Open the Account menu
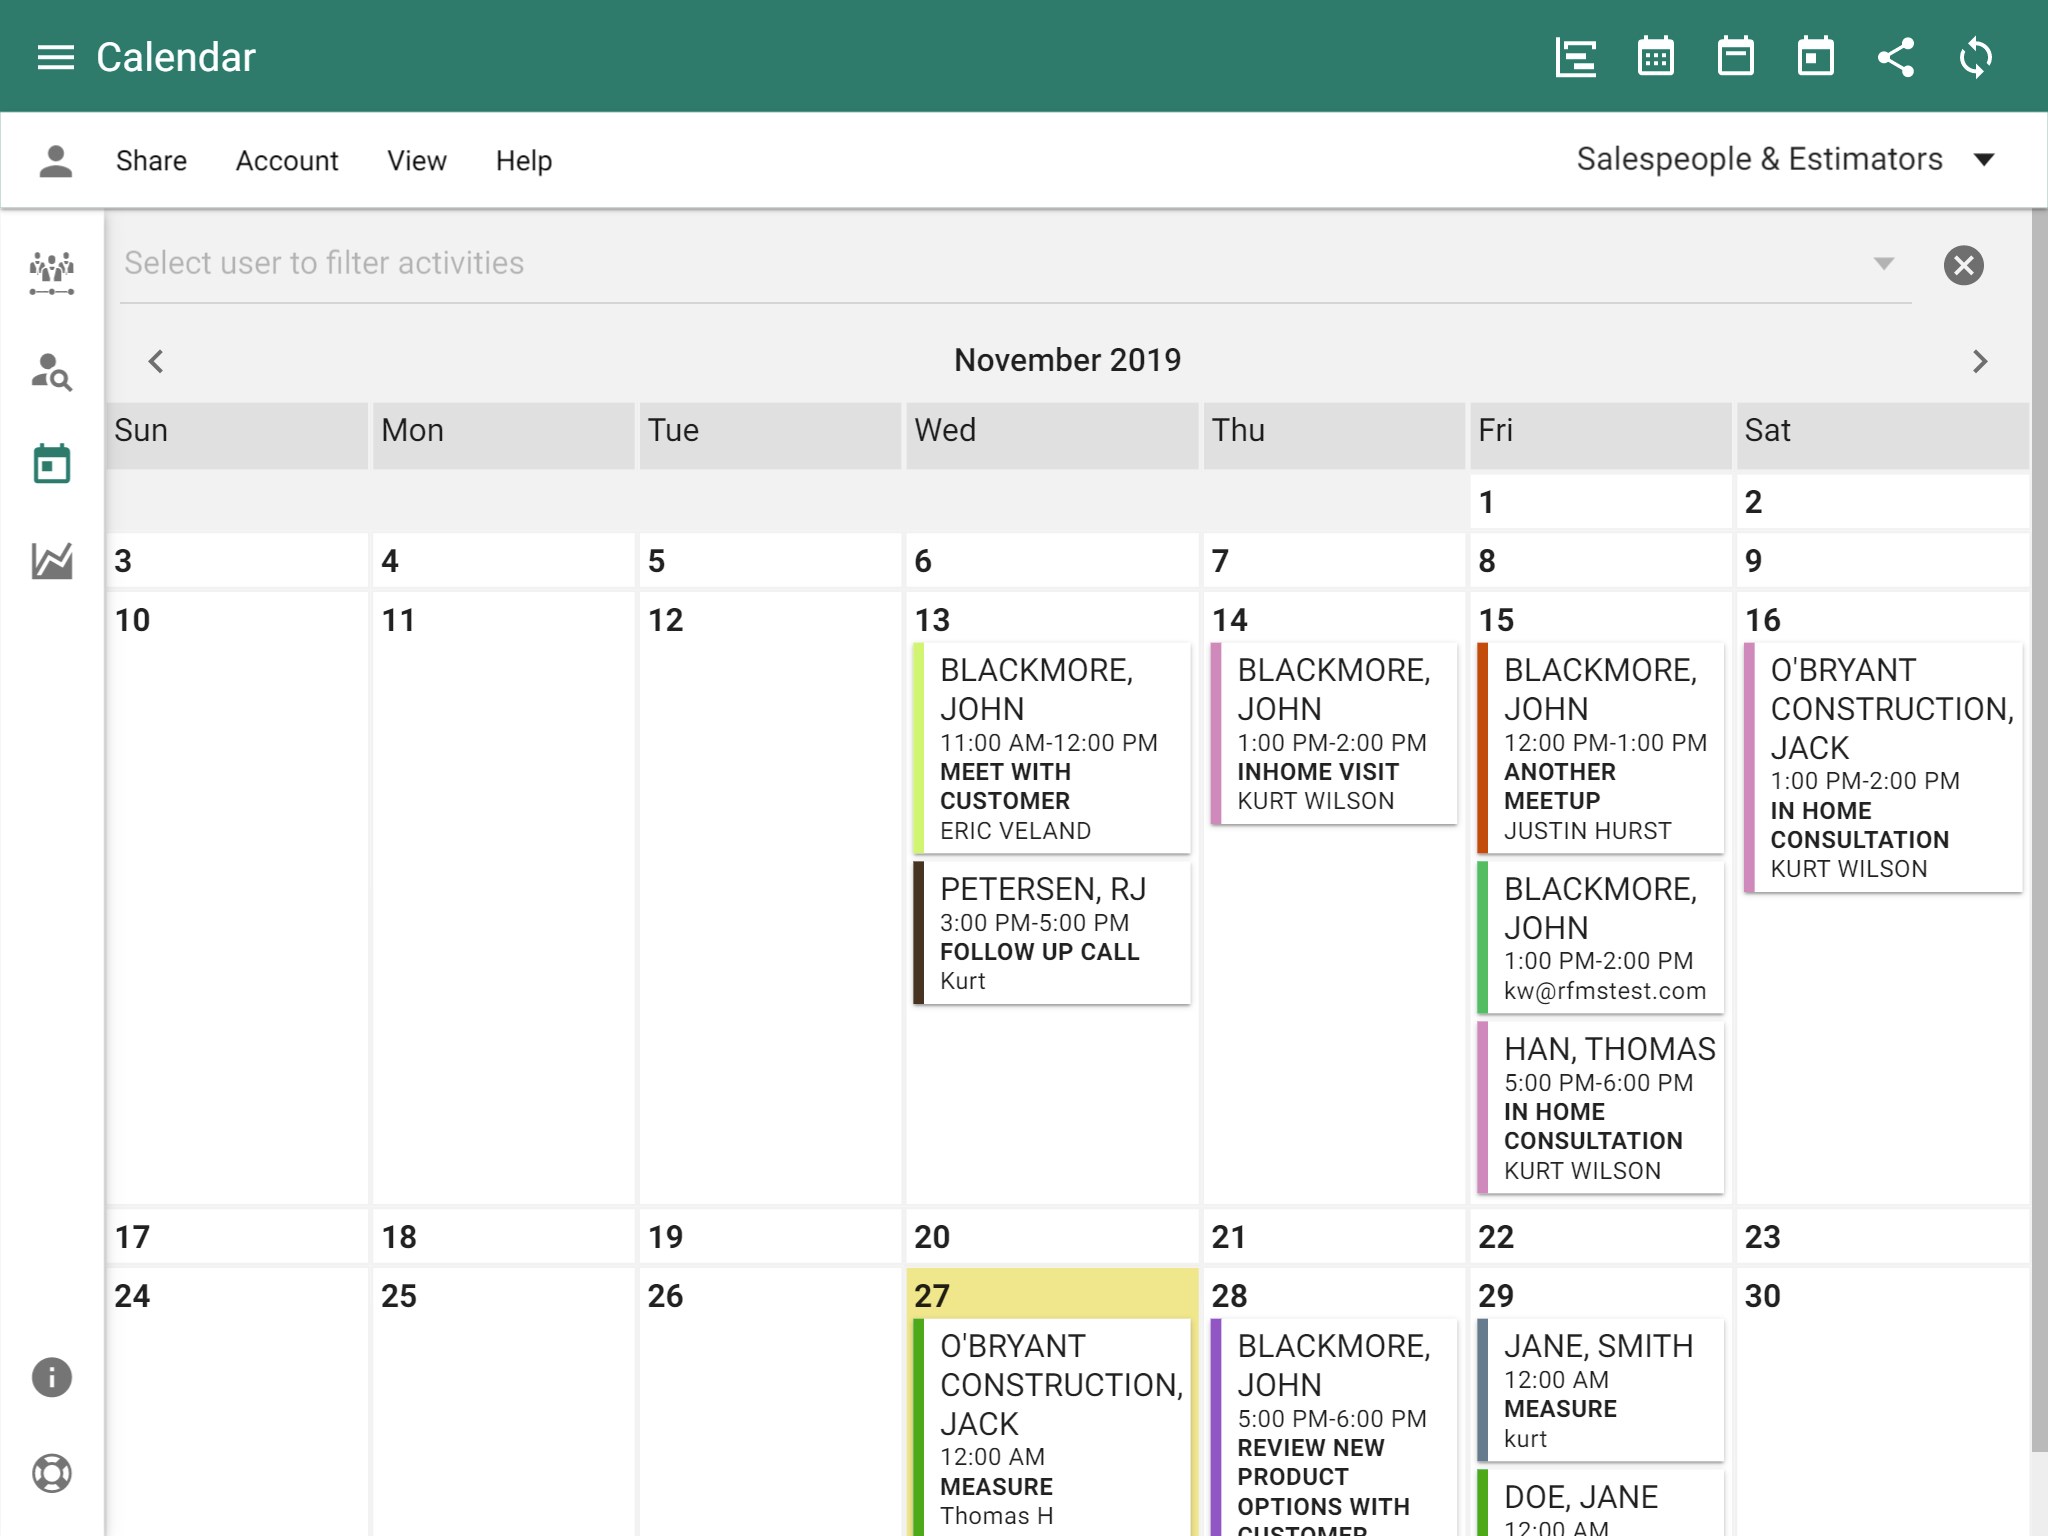The image size is (2048, 1536). [x=287, y=161]
